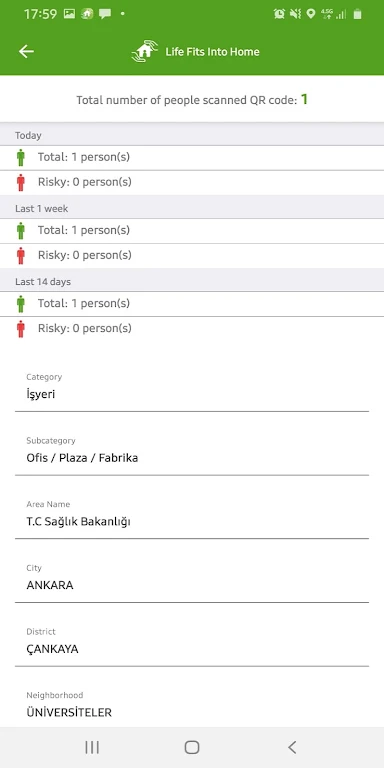
Task: Tap Neighborhood field ÜNİVERSİTELER
Action: 192,705
